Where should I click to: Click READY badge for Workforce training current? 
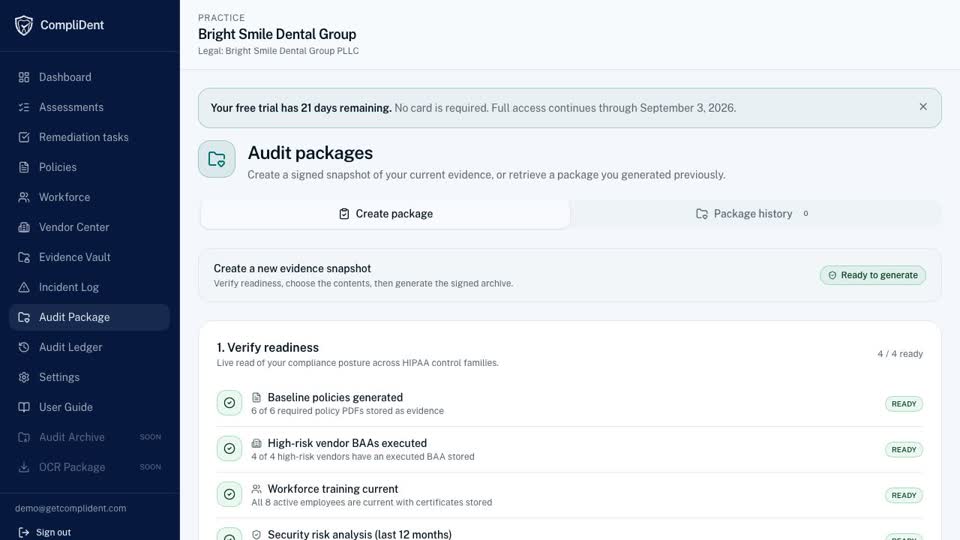coord(904,495)
